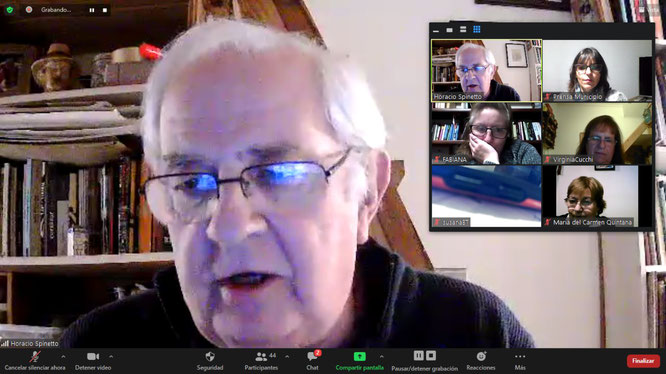Screen dimensions: 666x374
Task: Open the Más options menu
Action: coord(520,361)
